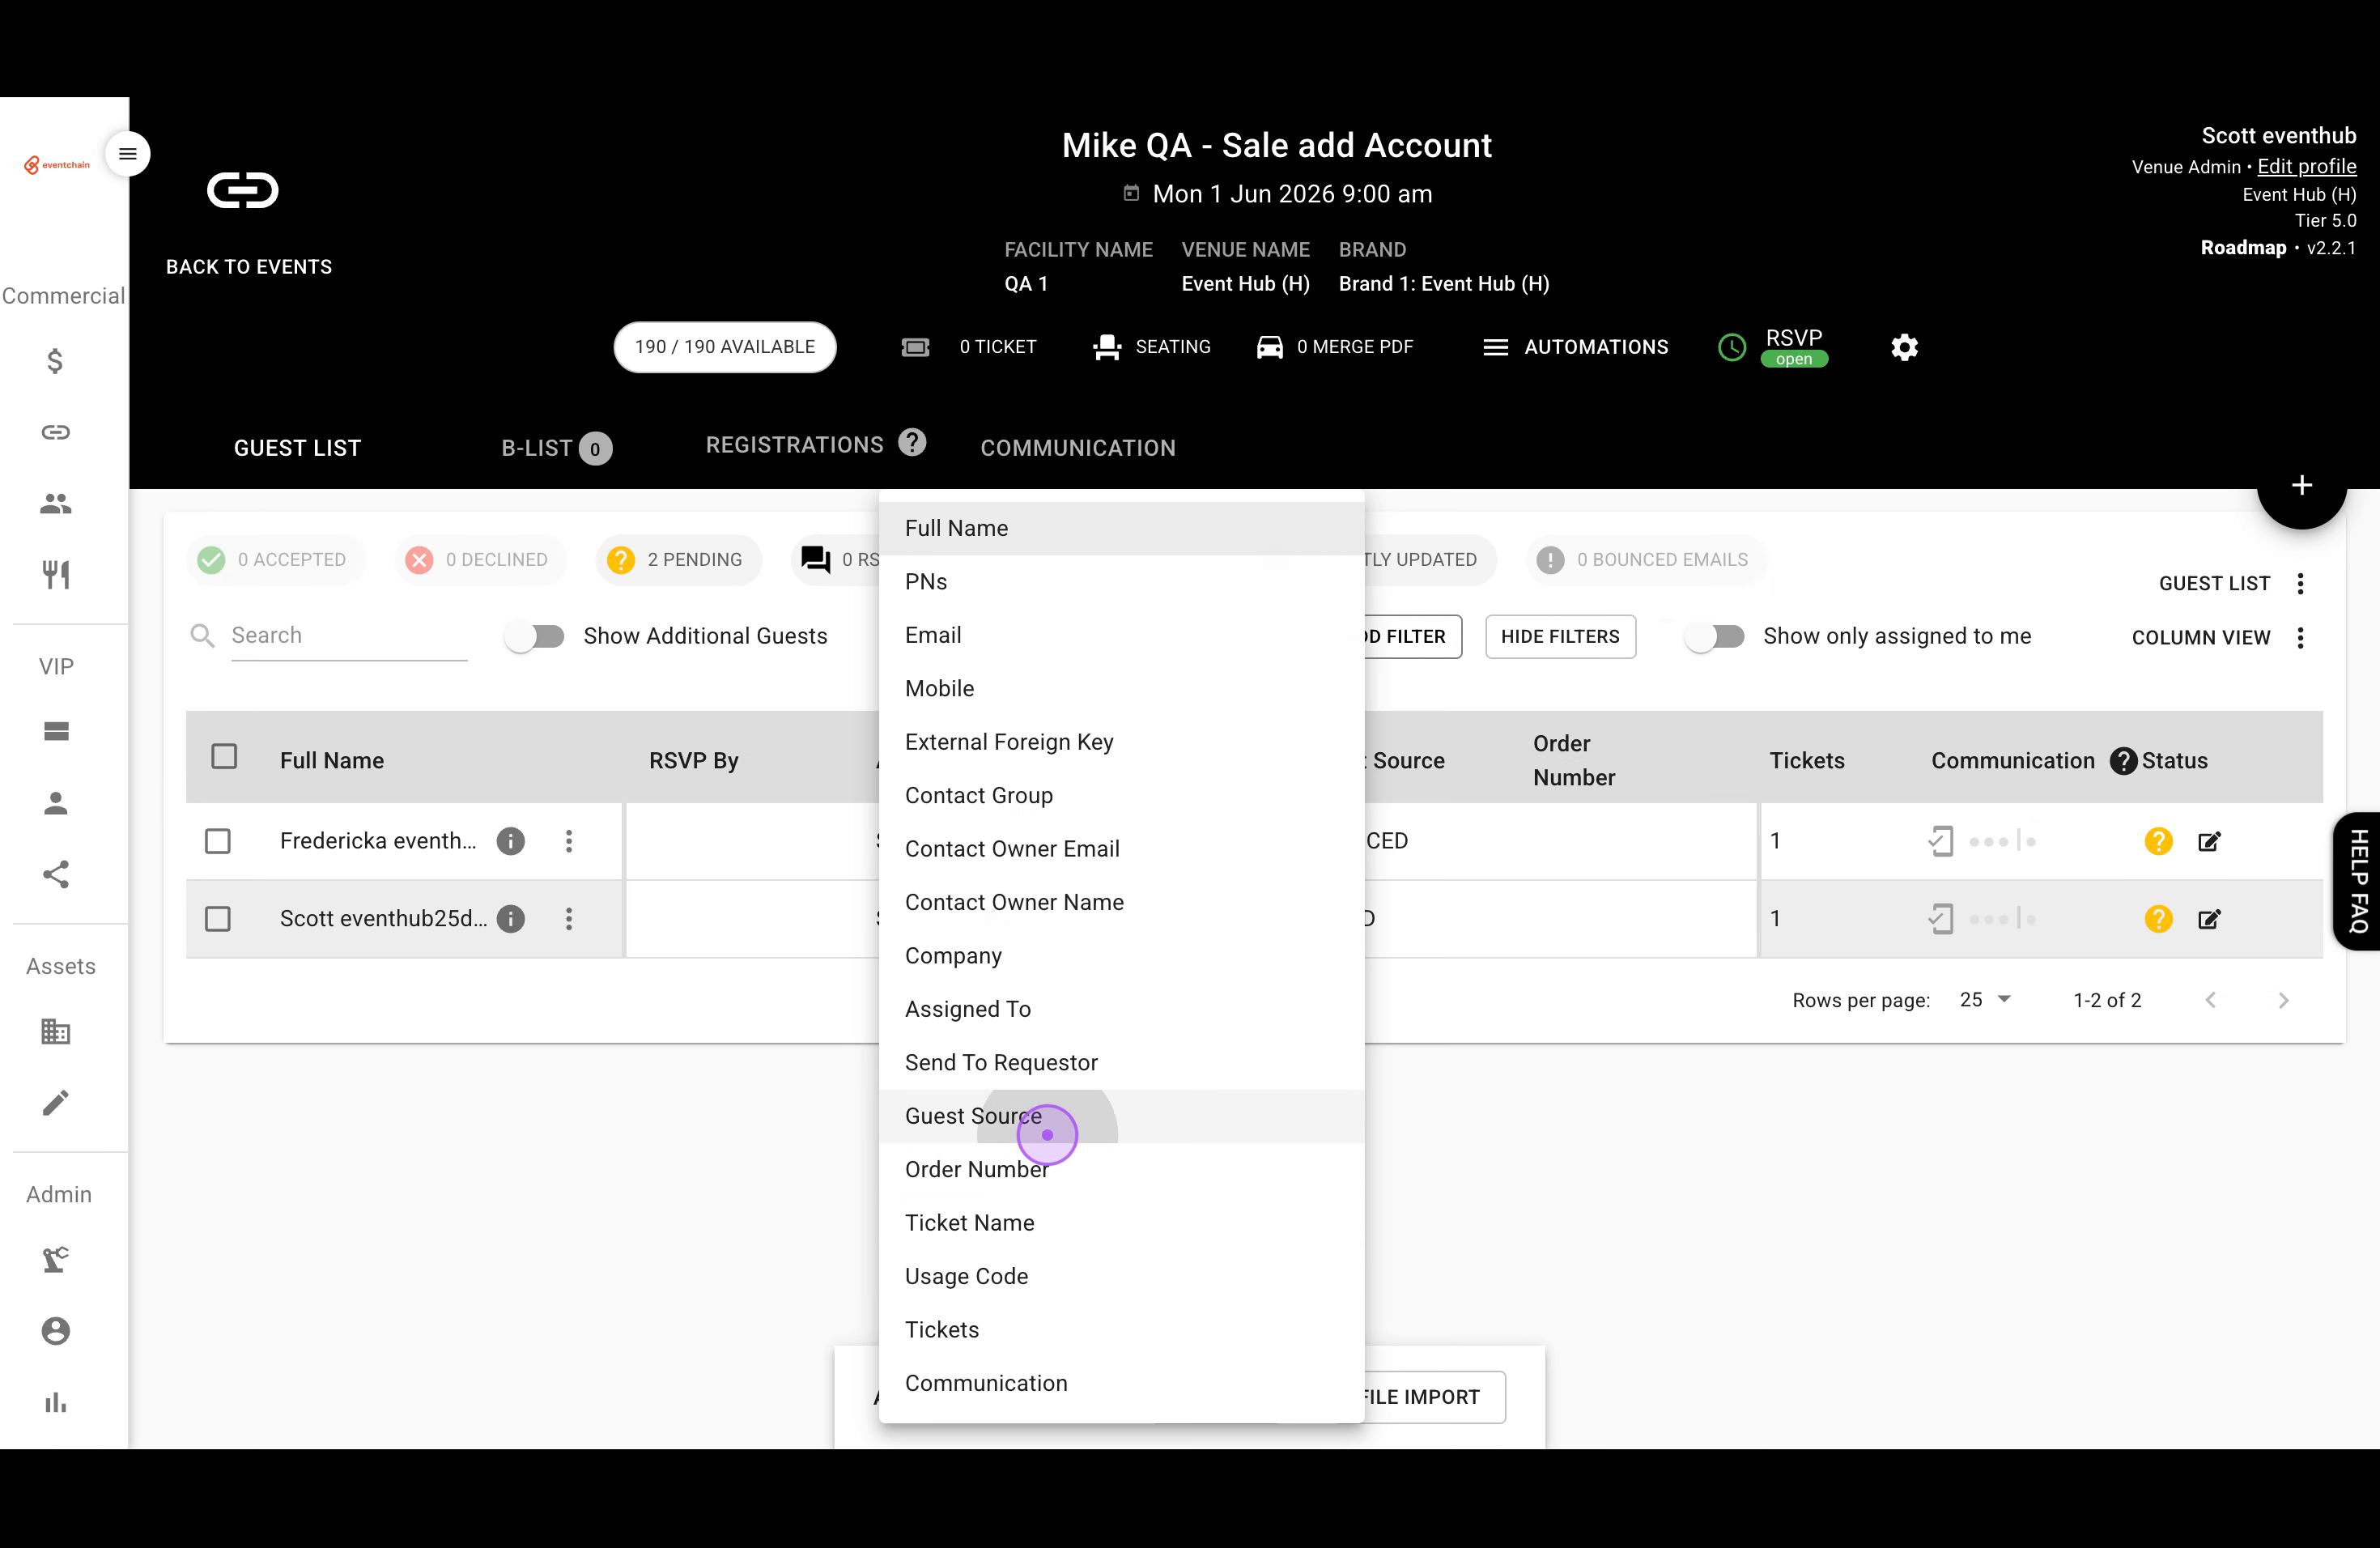Click the Edit profile link
Screen dimensions: 2380x1548
click(2307, 167)
